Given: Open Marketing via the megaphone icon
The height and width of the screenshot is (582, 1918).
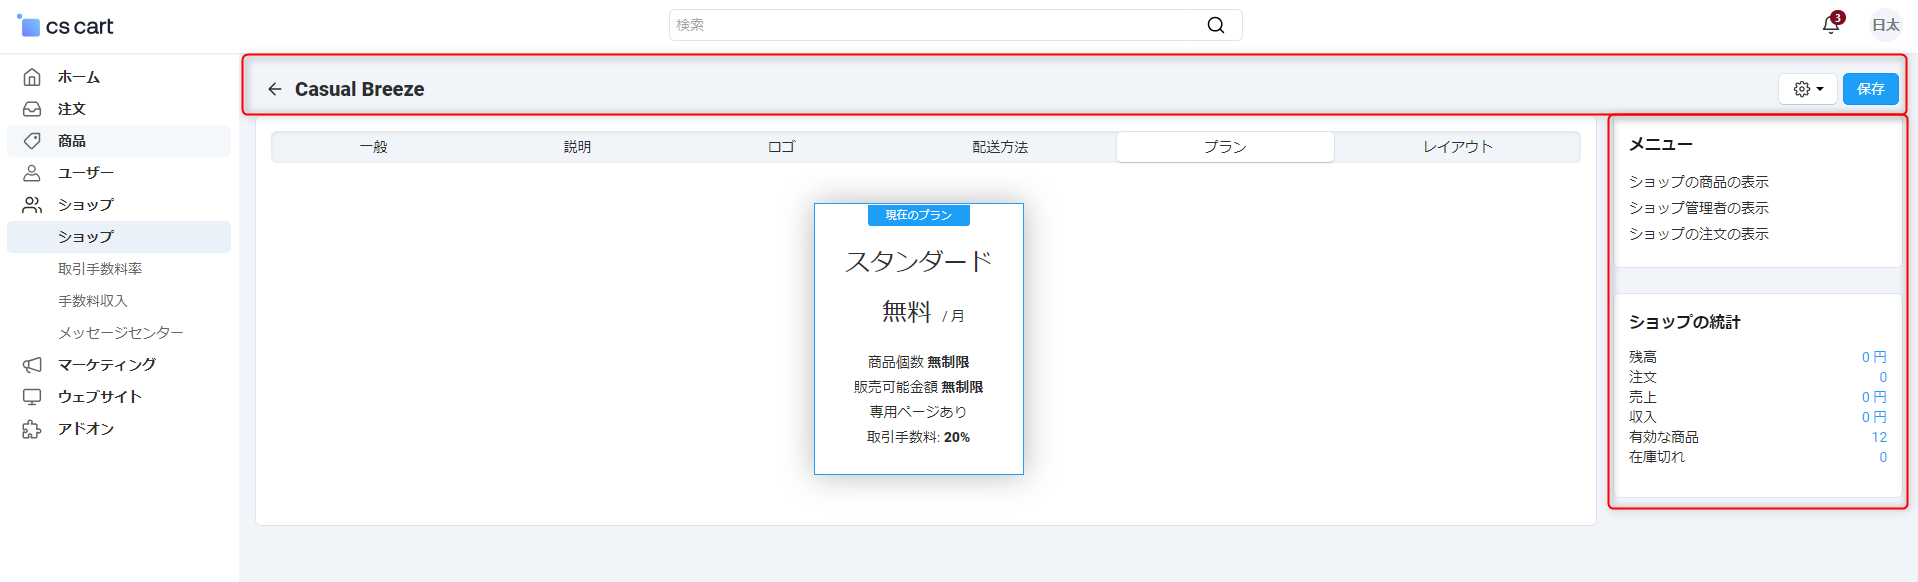Looking at the screenshot, I should tap(32, 365).
